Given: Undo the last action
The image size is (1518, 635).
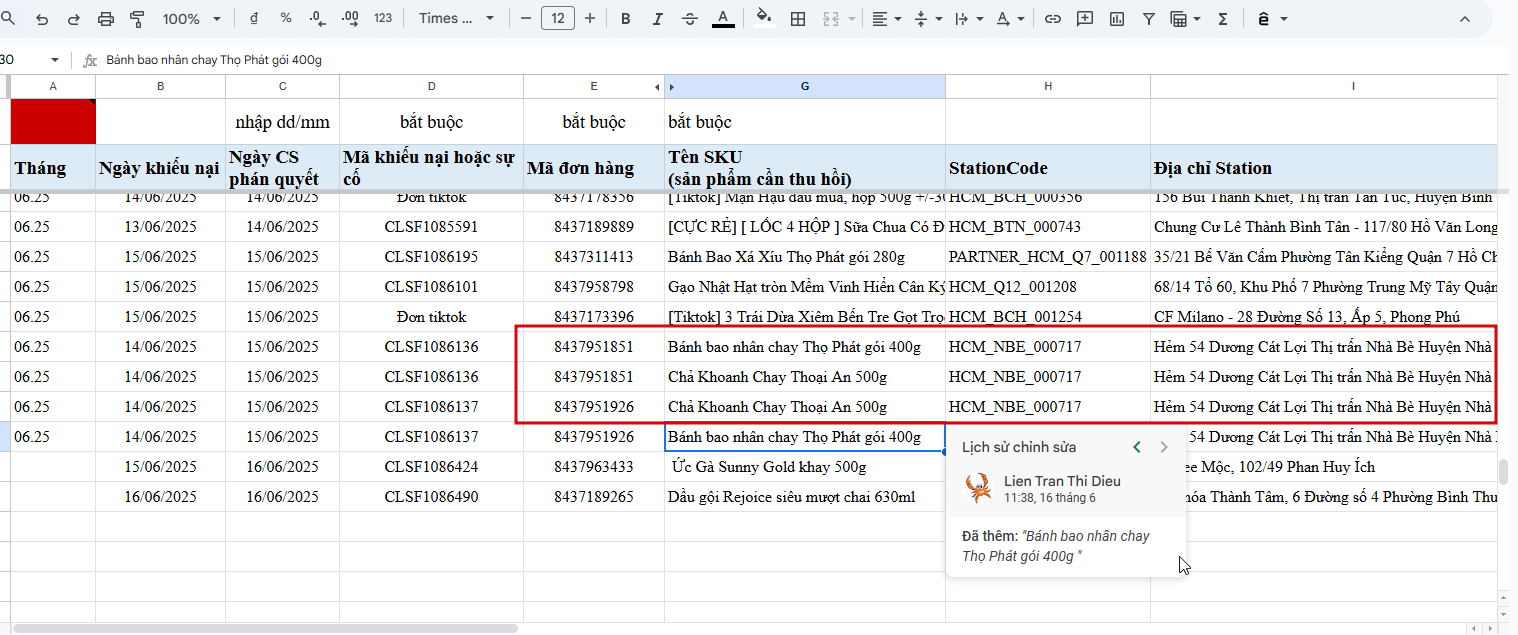Looking at the screenshot, I should pyautogui.click(x=42, y=19).
